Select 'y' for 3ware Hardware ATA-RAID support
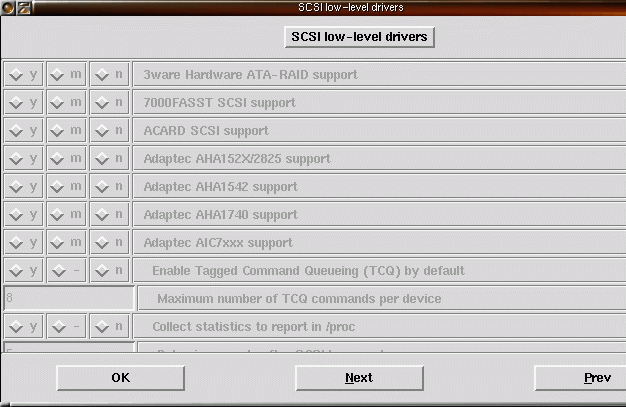626x407 pixels. click(23, 74)
